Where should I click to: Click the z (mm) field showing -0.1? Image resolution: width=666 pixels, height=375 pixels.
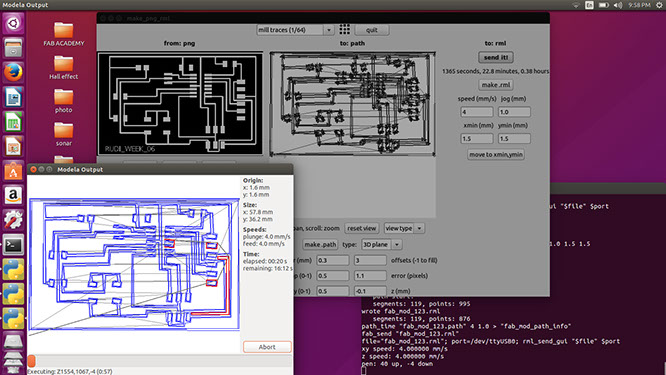[370, 291]
